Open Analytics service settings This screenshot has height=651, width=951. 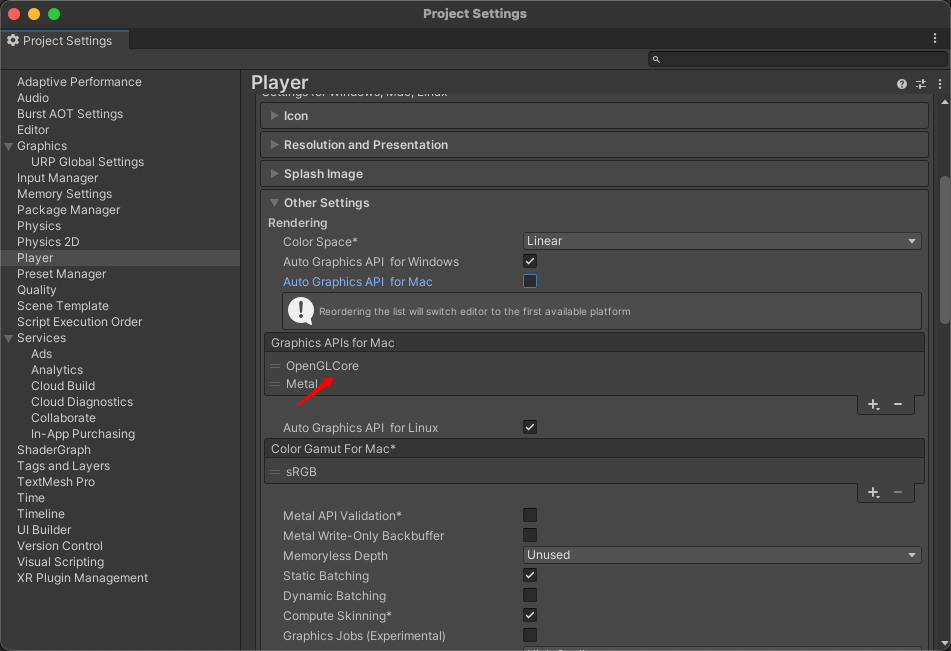pyautogui.click(x=57, y=370)
